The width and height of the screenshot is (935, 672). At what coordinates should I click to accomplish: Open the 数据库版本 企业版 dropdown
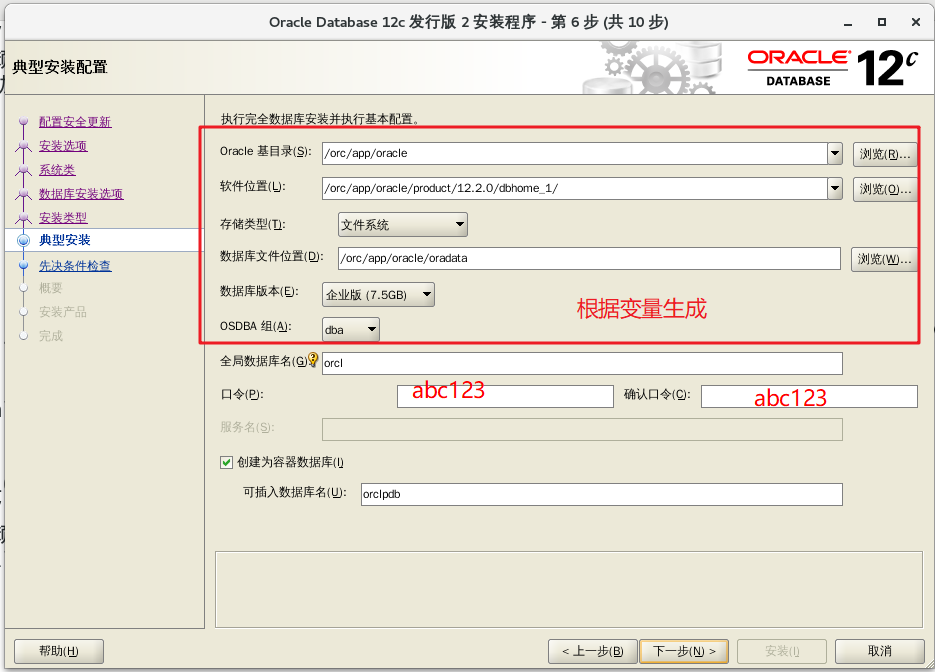[378, 295]
